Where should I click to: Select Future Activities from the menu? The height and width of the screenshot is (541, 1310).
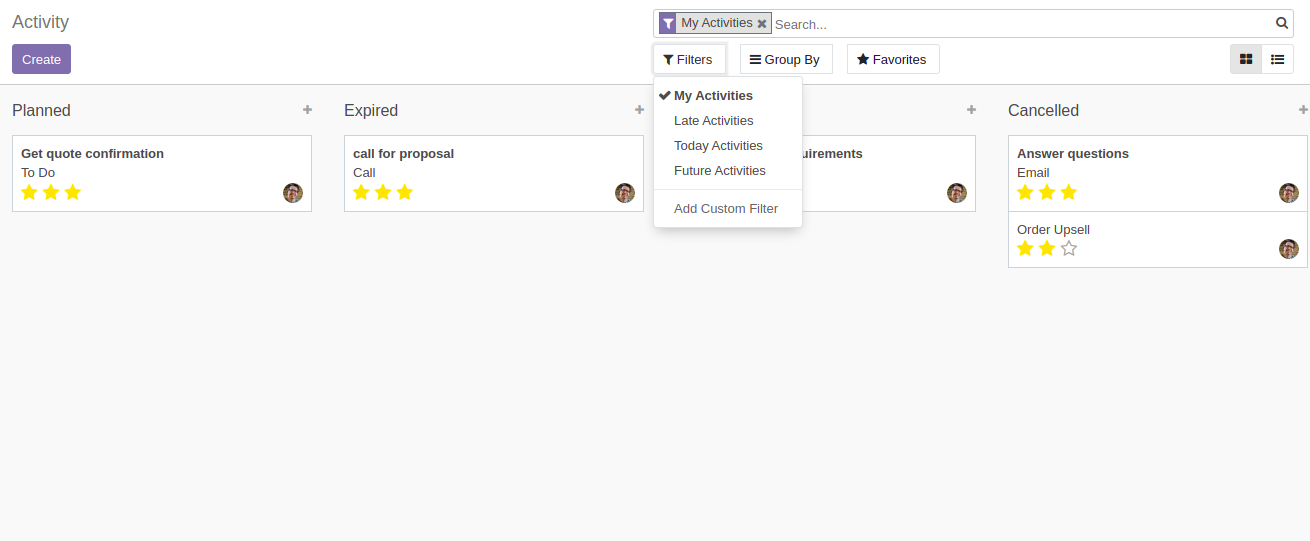click(720, 171)
